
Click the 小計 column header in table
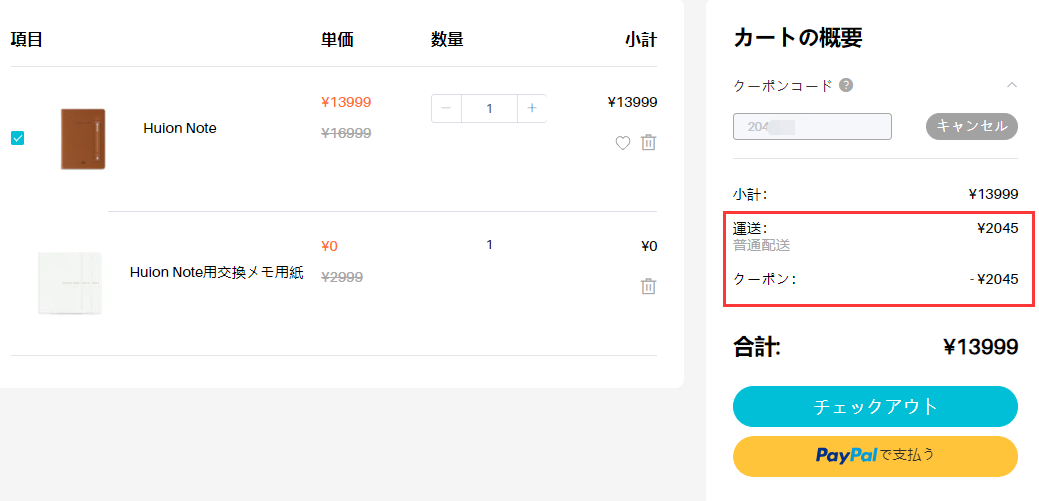641,40
